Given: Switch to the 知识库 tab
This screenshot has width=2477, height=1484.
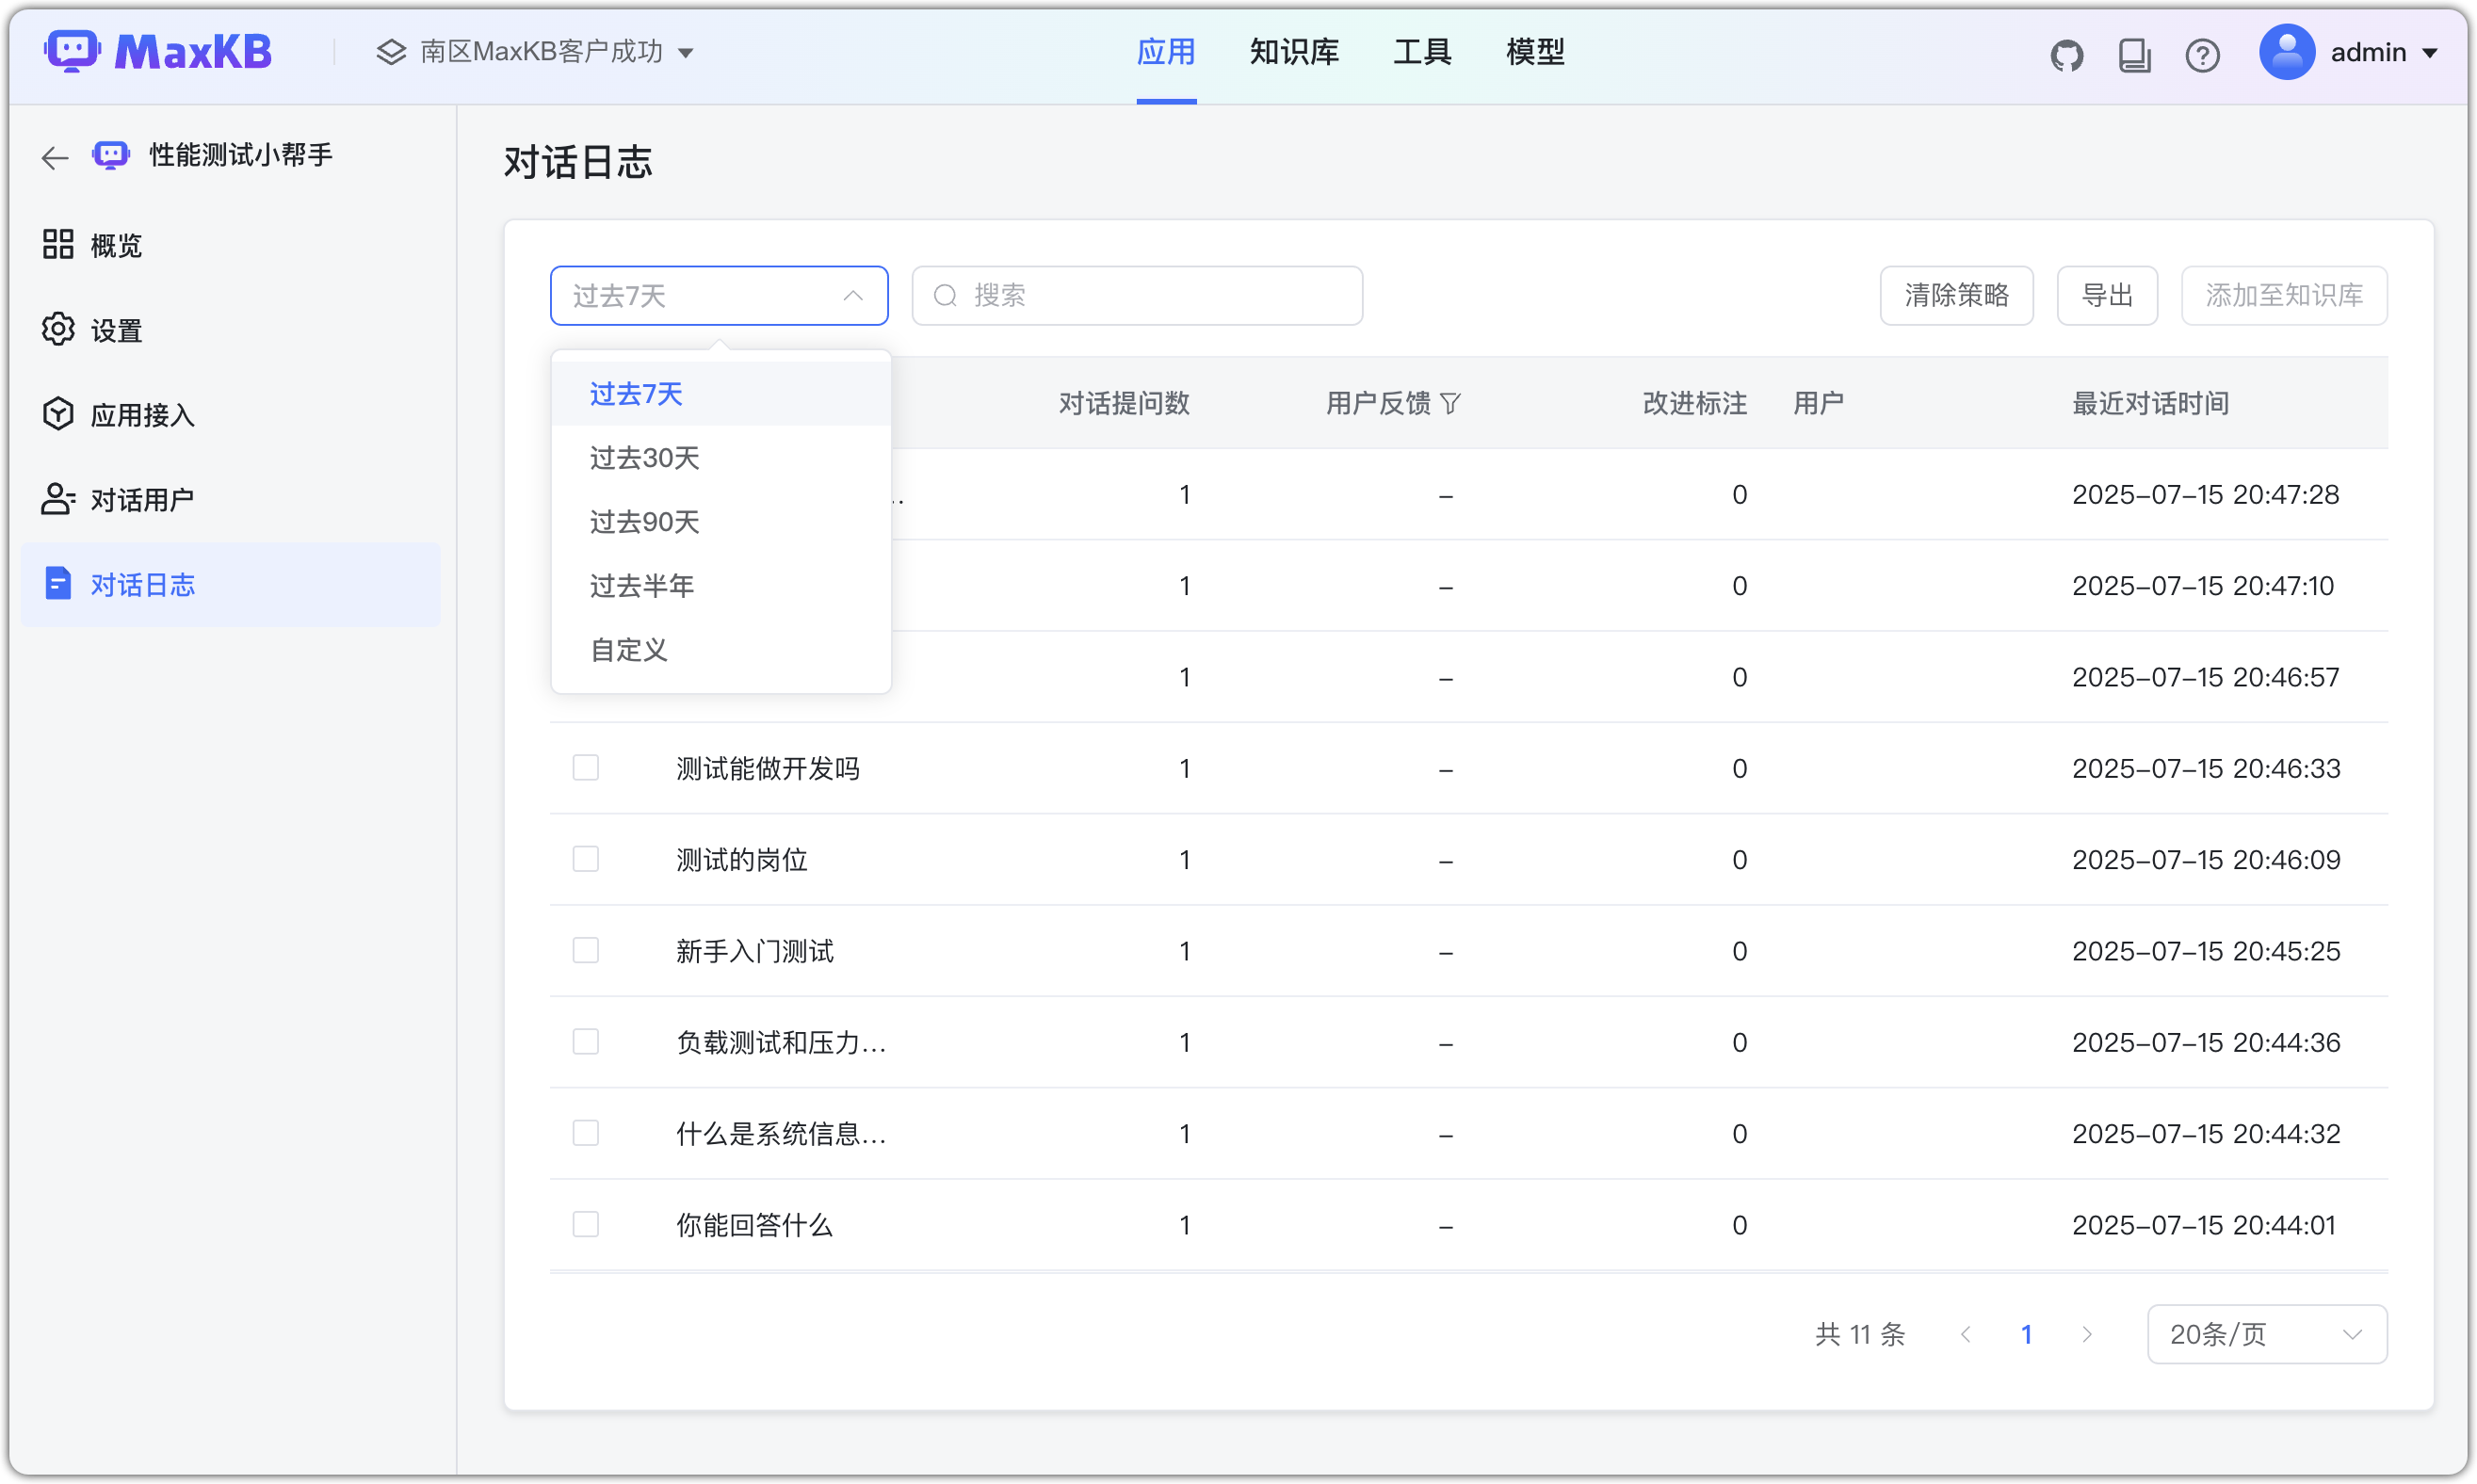Looking at the screenshot, I should click(x=1294, y=52).
